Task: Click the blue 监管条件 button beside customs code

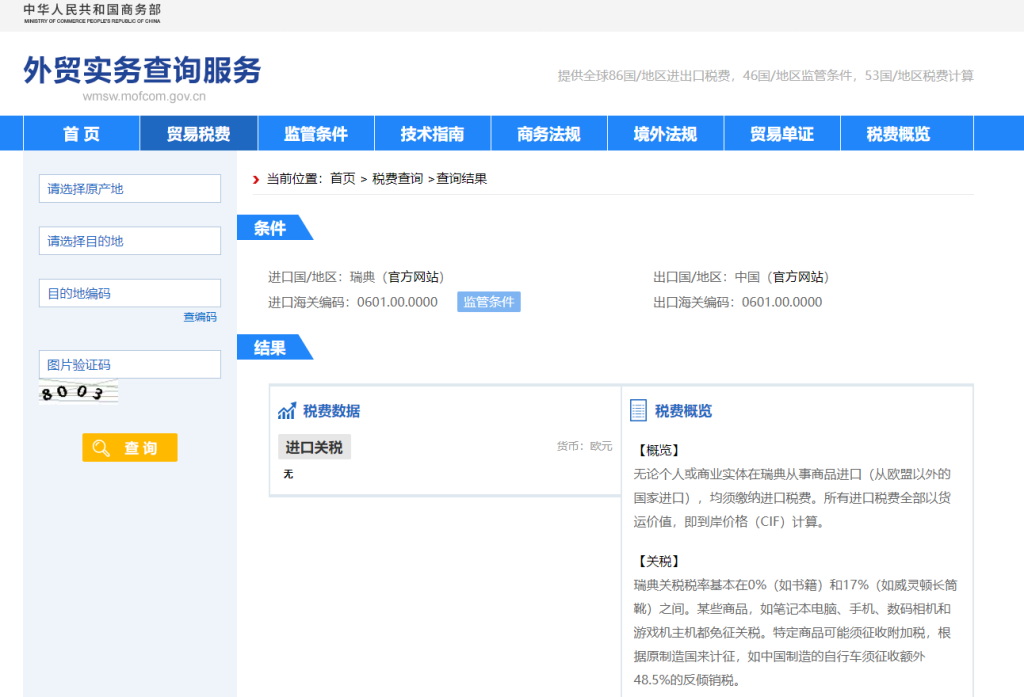Action: pos(488,302)
